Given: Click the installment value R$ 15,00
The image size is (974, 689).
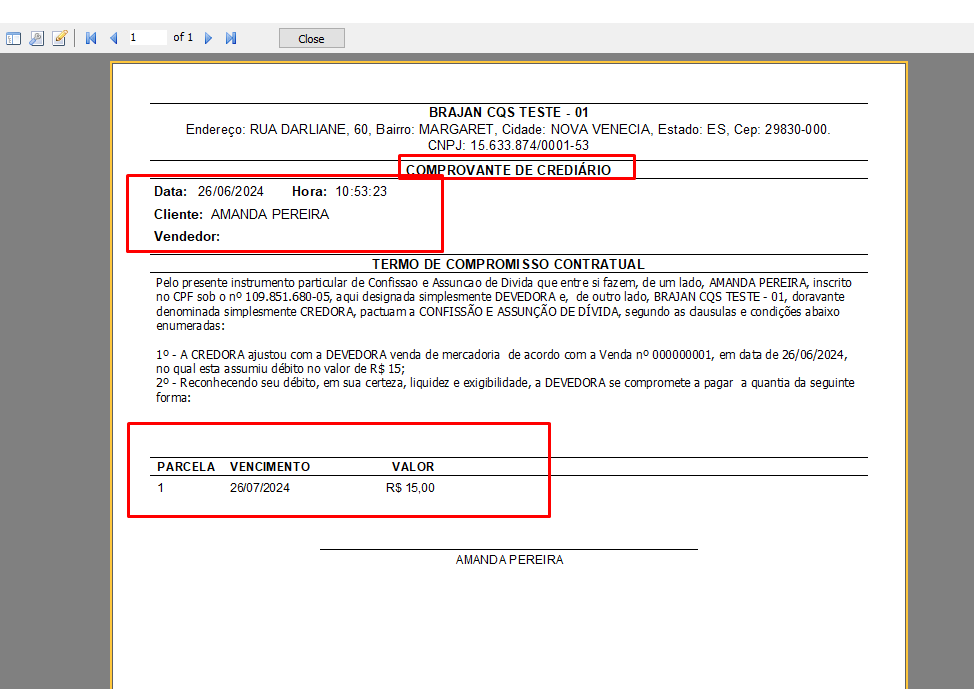Looking at the screenshot, I should 410,488.
